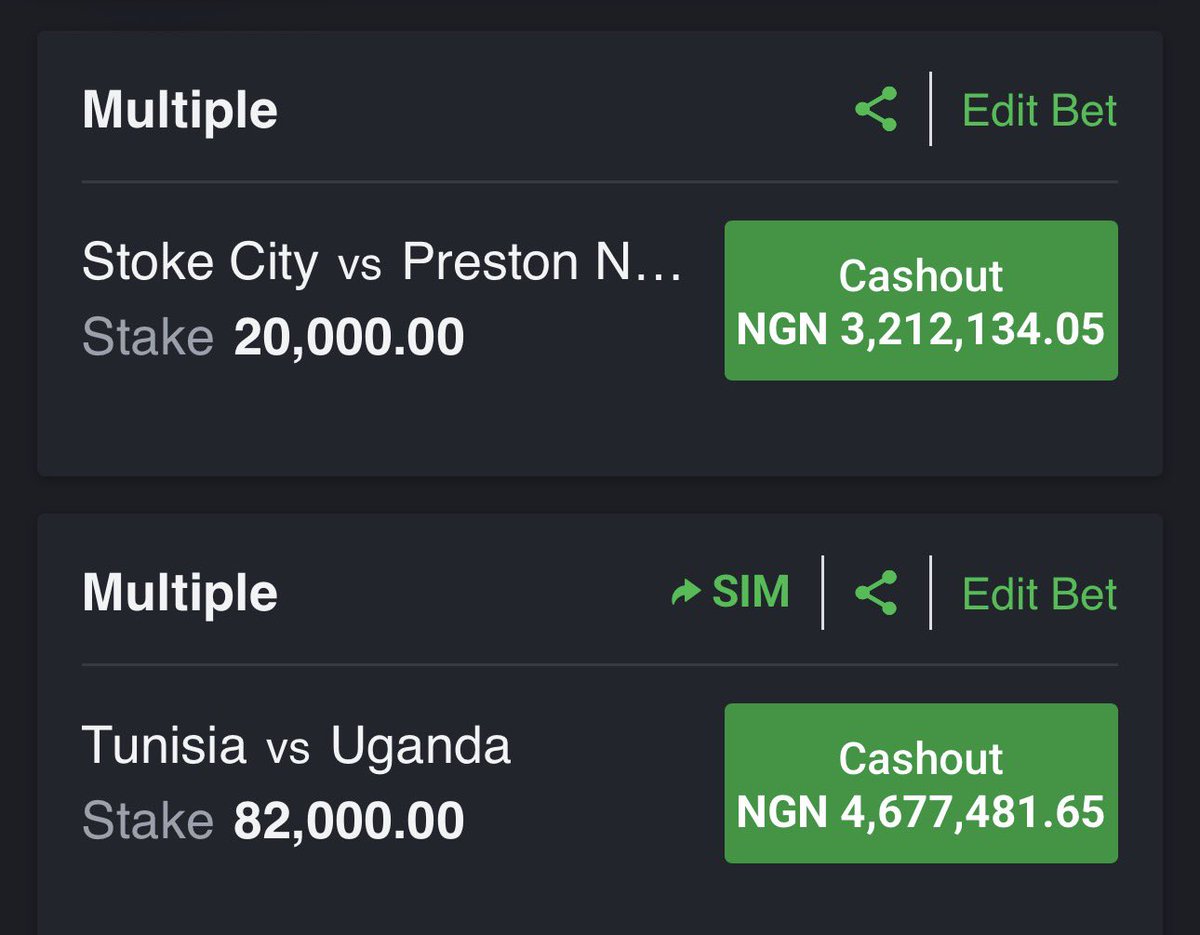Open Edit Bet for Stoke City multiple
Viewport: 1200px width, 935px height.
click(1039, 110)
